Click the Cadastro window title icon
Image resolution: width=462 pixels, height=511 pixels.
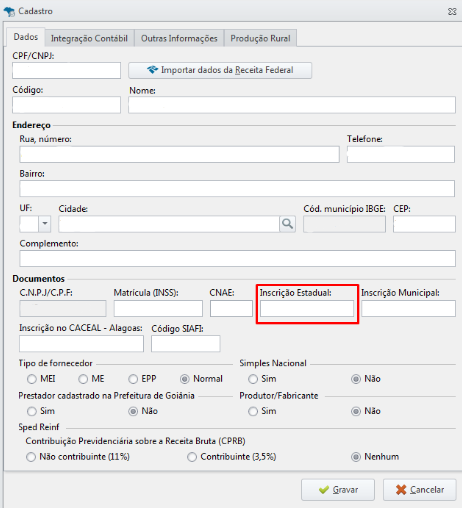tap(9, 12)
